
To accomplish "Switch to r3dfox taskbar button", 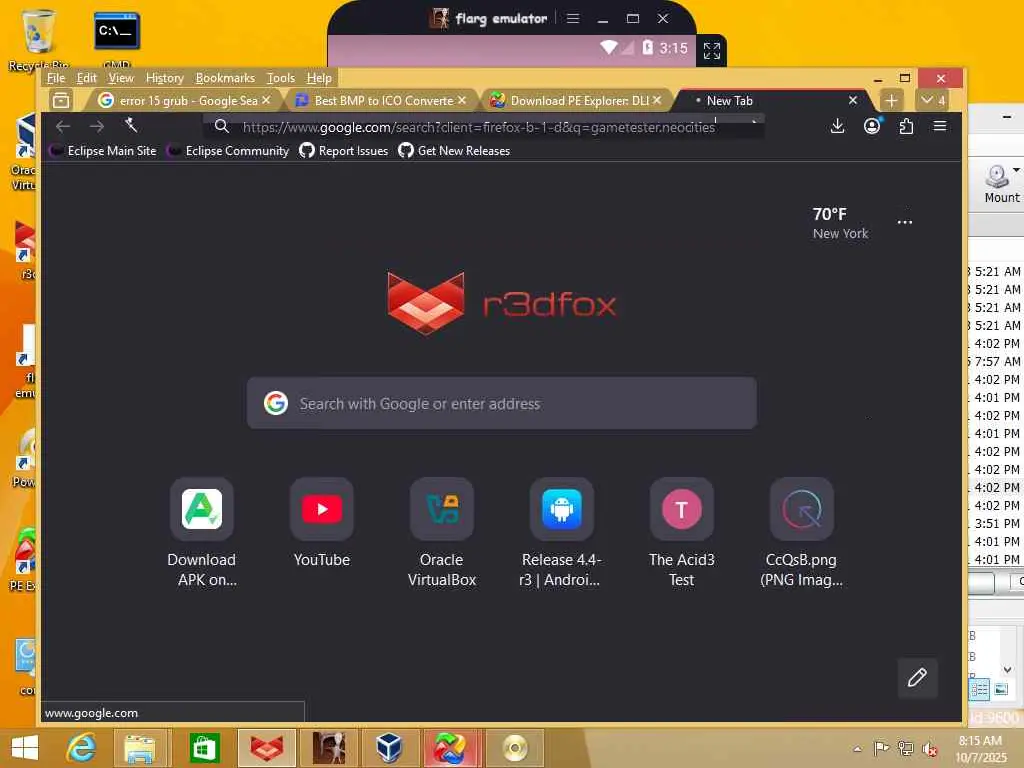I will tap(266, 748).
